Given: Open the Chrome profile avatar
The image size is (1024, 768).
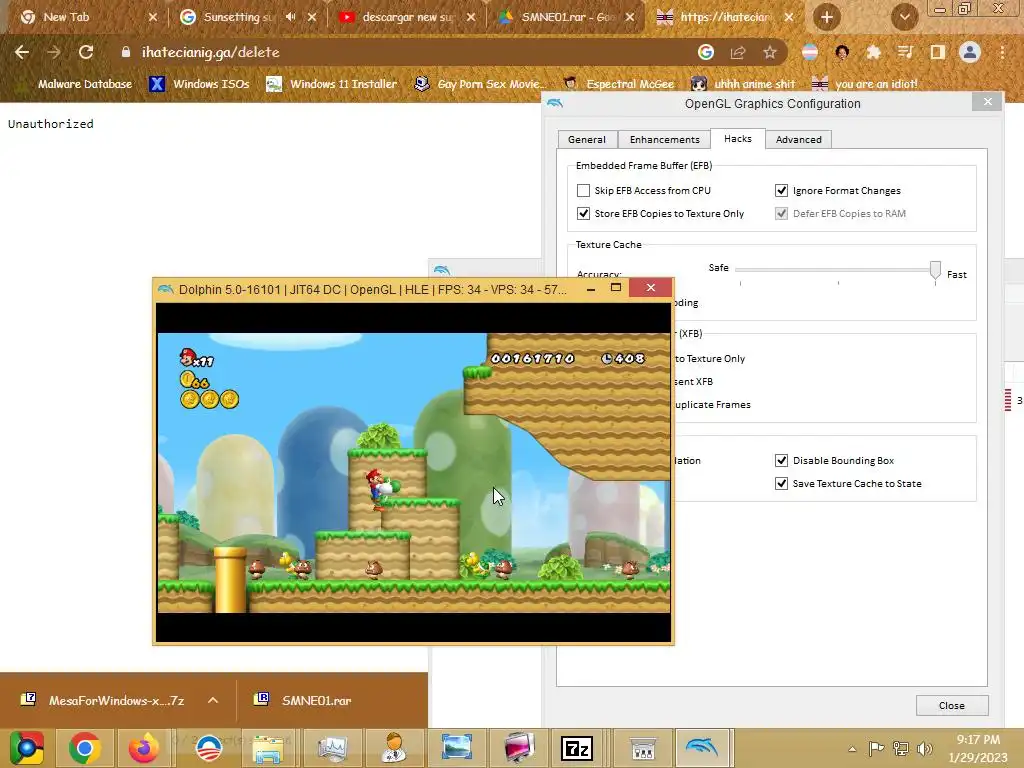Looking at the screenshot, I should [x=970, y=52].
